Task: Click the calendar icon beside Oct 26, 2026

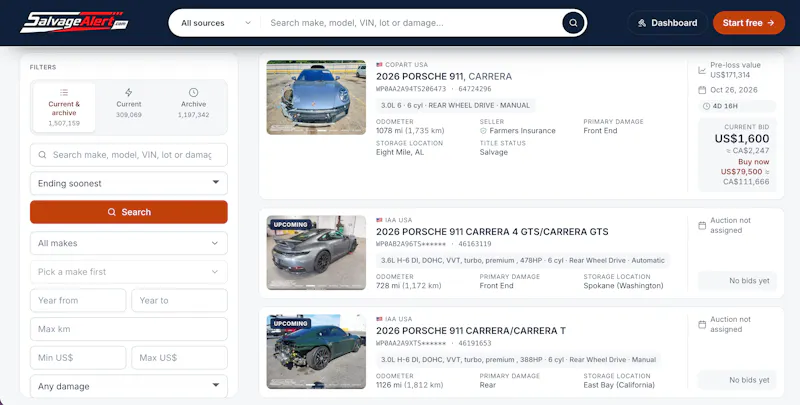Action: [702, 90]
